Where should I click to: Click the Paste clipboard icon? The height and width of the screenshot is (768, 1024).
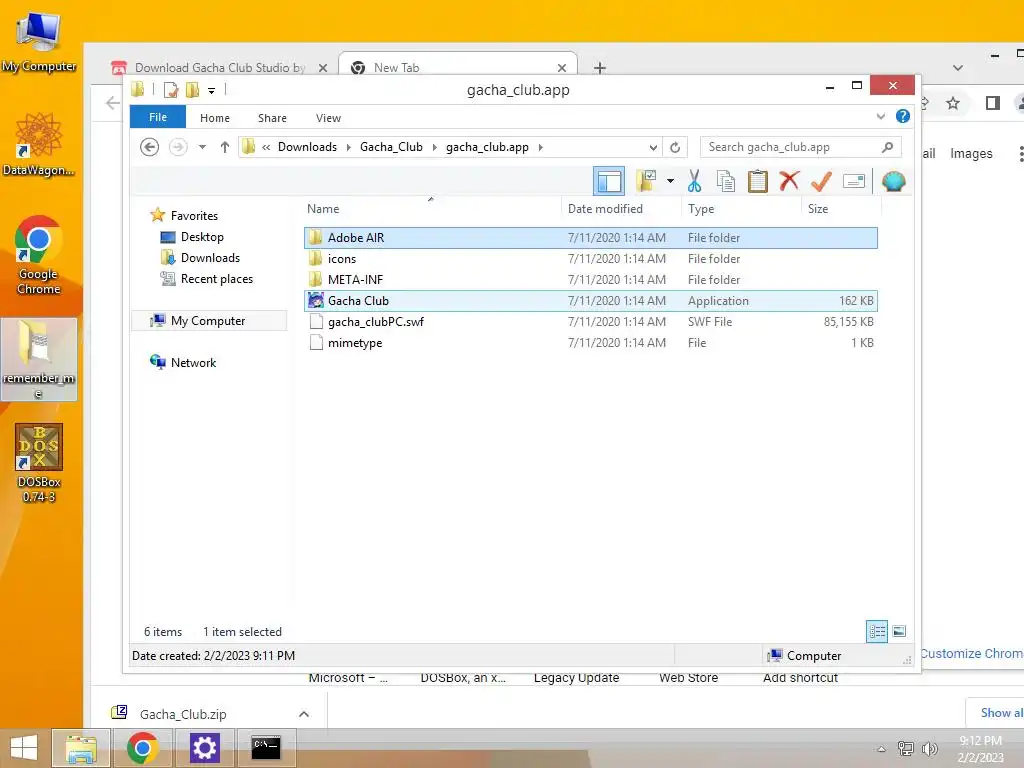click(758, 181)
